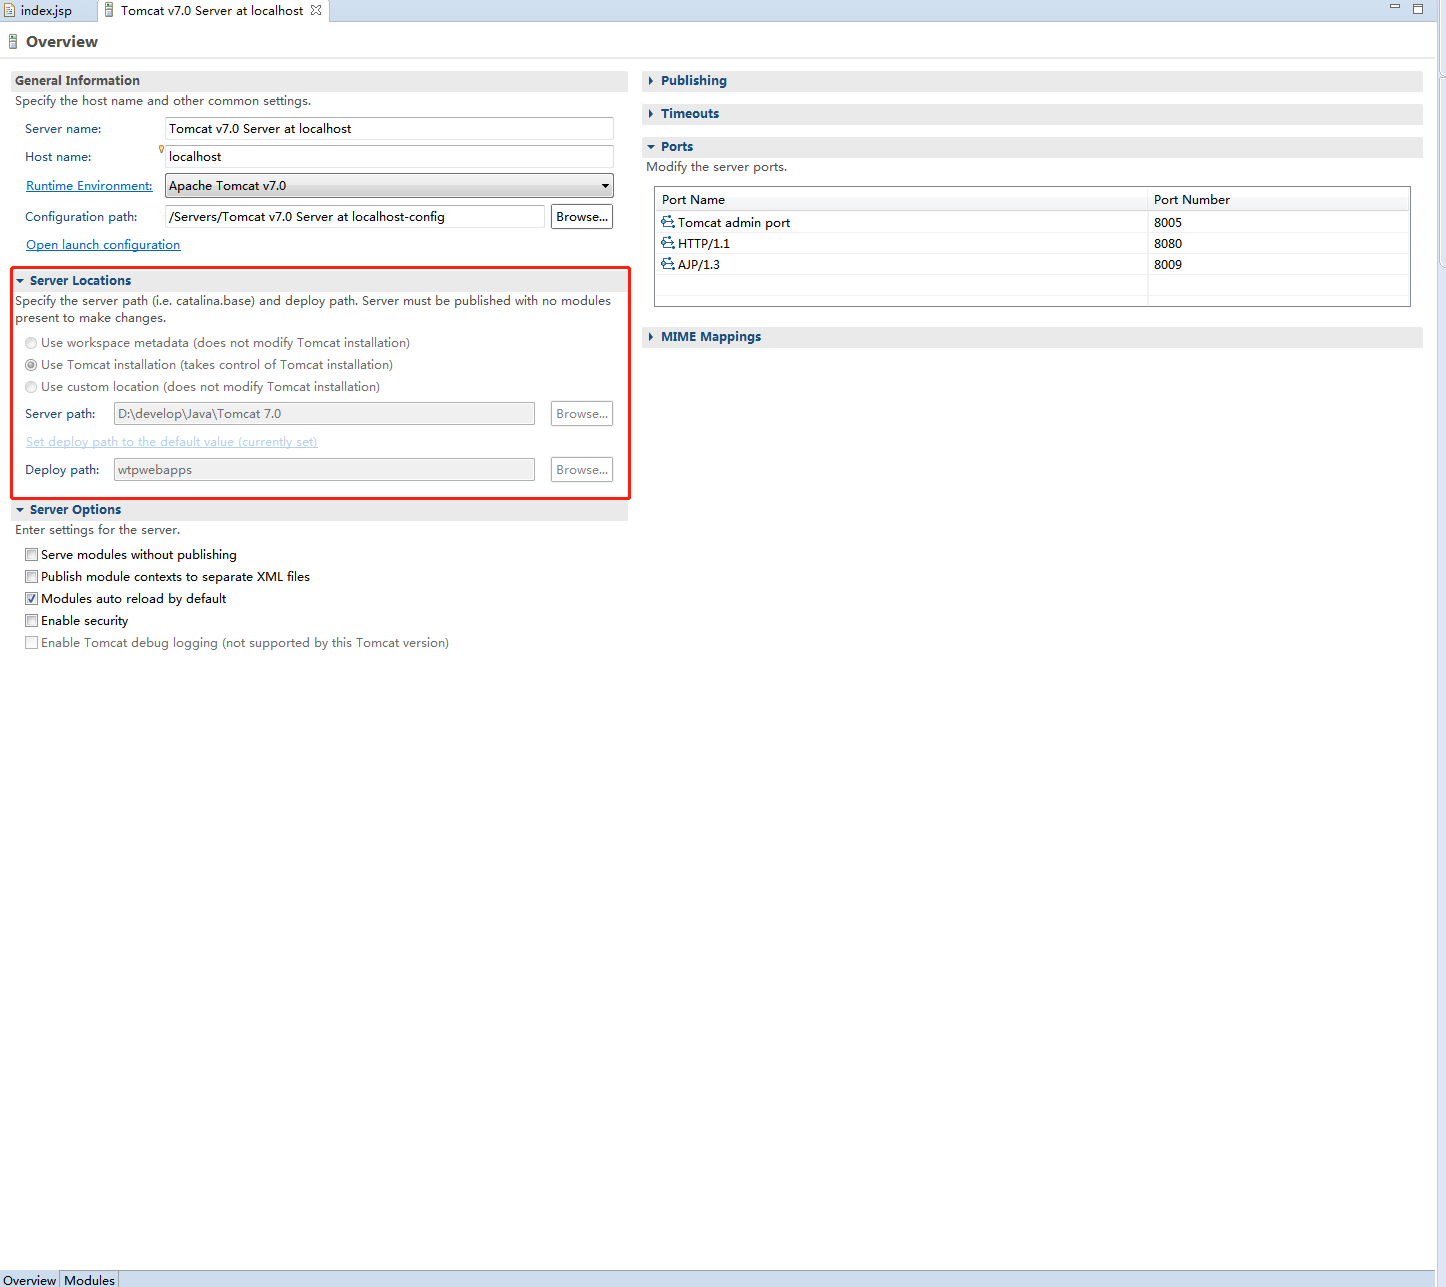Click Set deploy path to default value link

click(x=171, y=442)
